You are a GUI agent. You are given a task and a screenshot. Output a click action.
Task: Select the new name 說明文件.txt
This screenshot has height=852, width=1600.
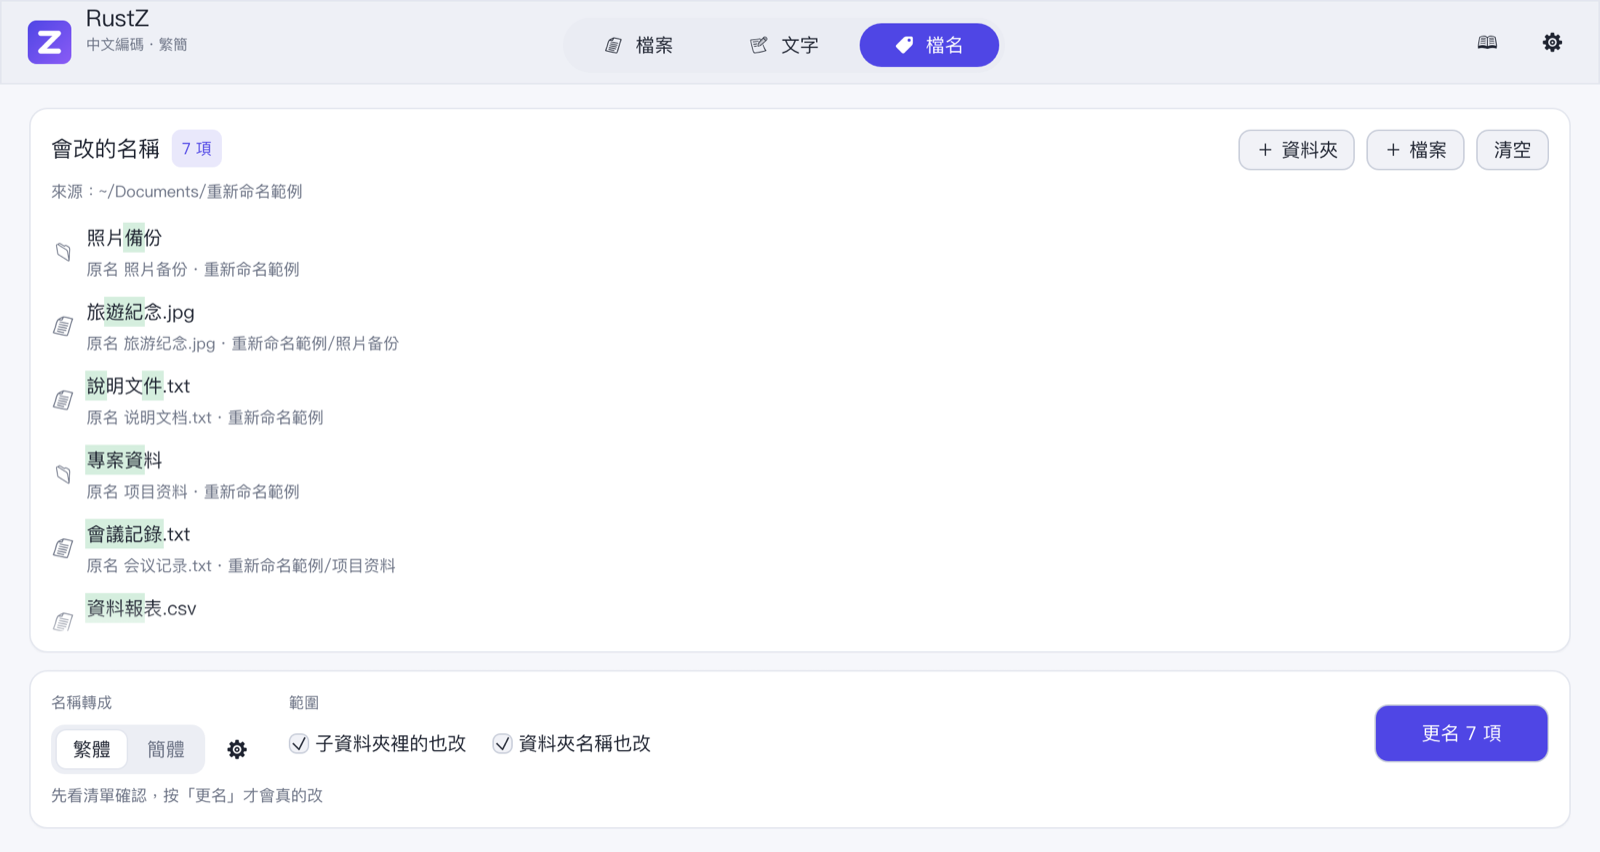click(138, 386)
